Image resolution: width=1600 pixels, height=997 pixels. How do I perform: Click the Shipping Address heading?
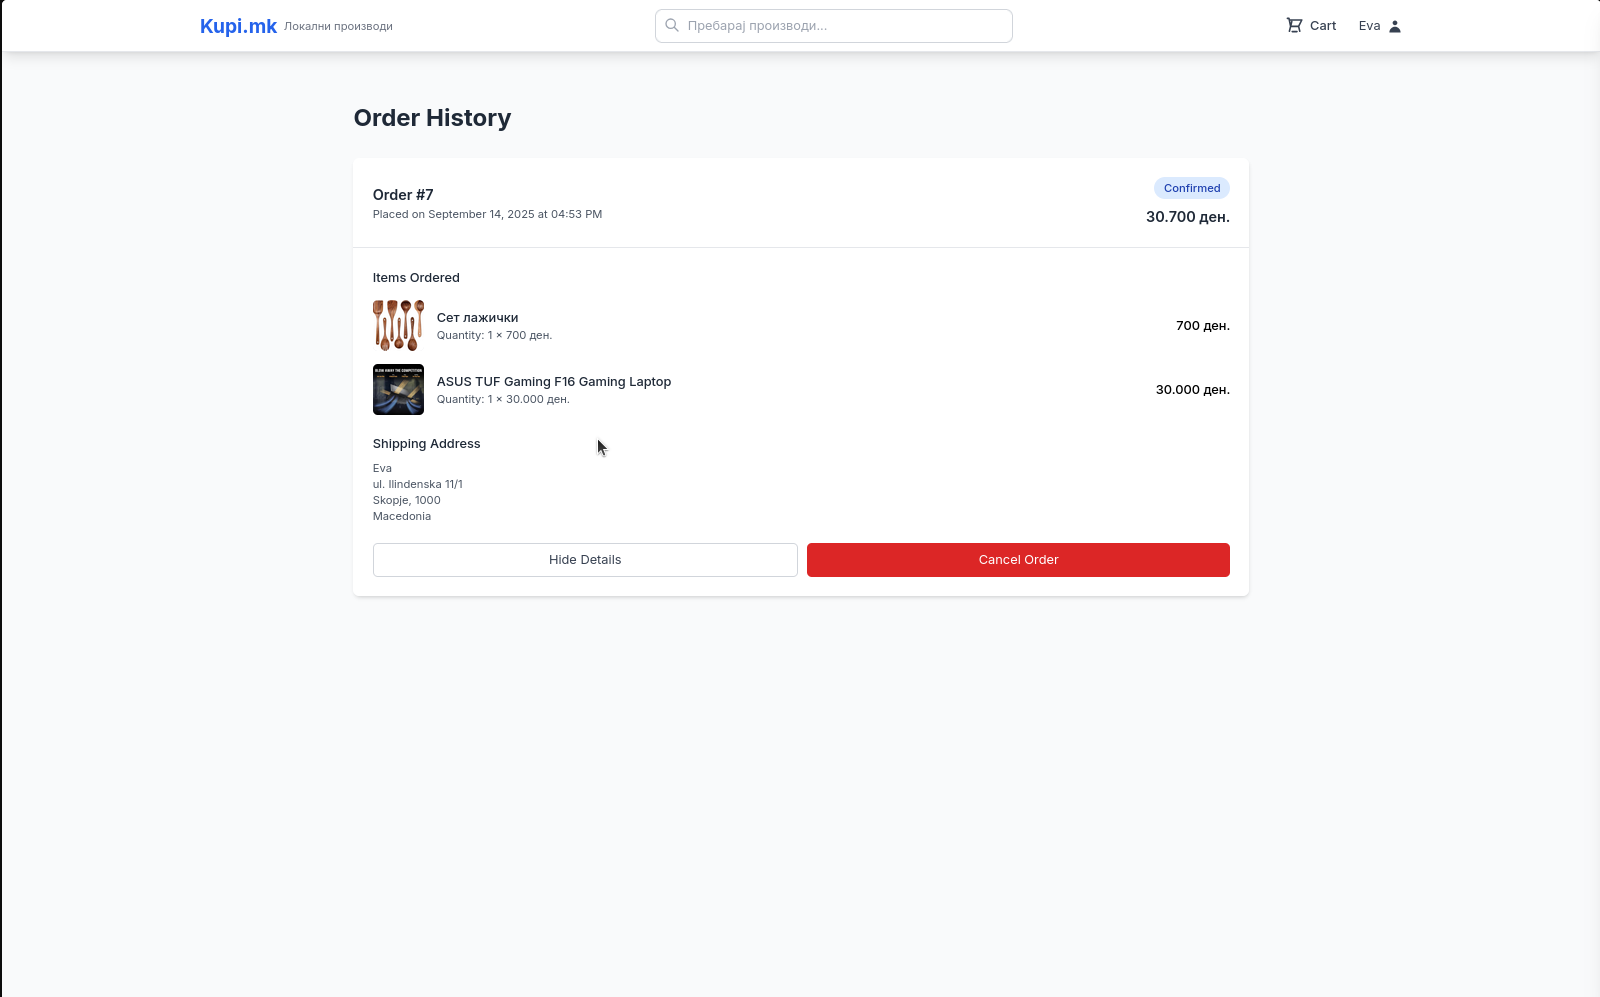pyautogui.click(x=426, y=444)
